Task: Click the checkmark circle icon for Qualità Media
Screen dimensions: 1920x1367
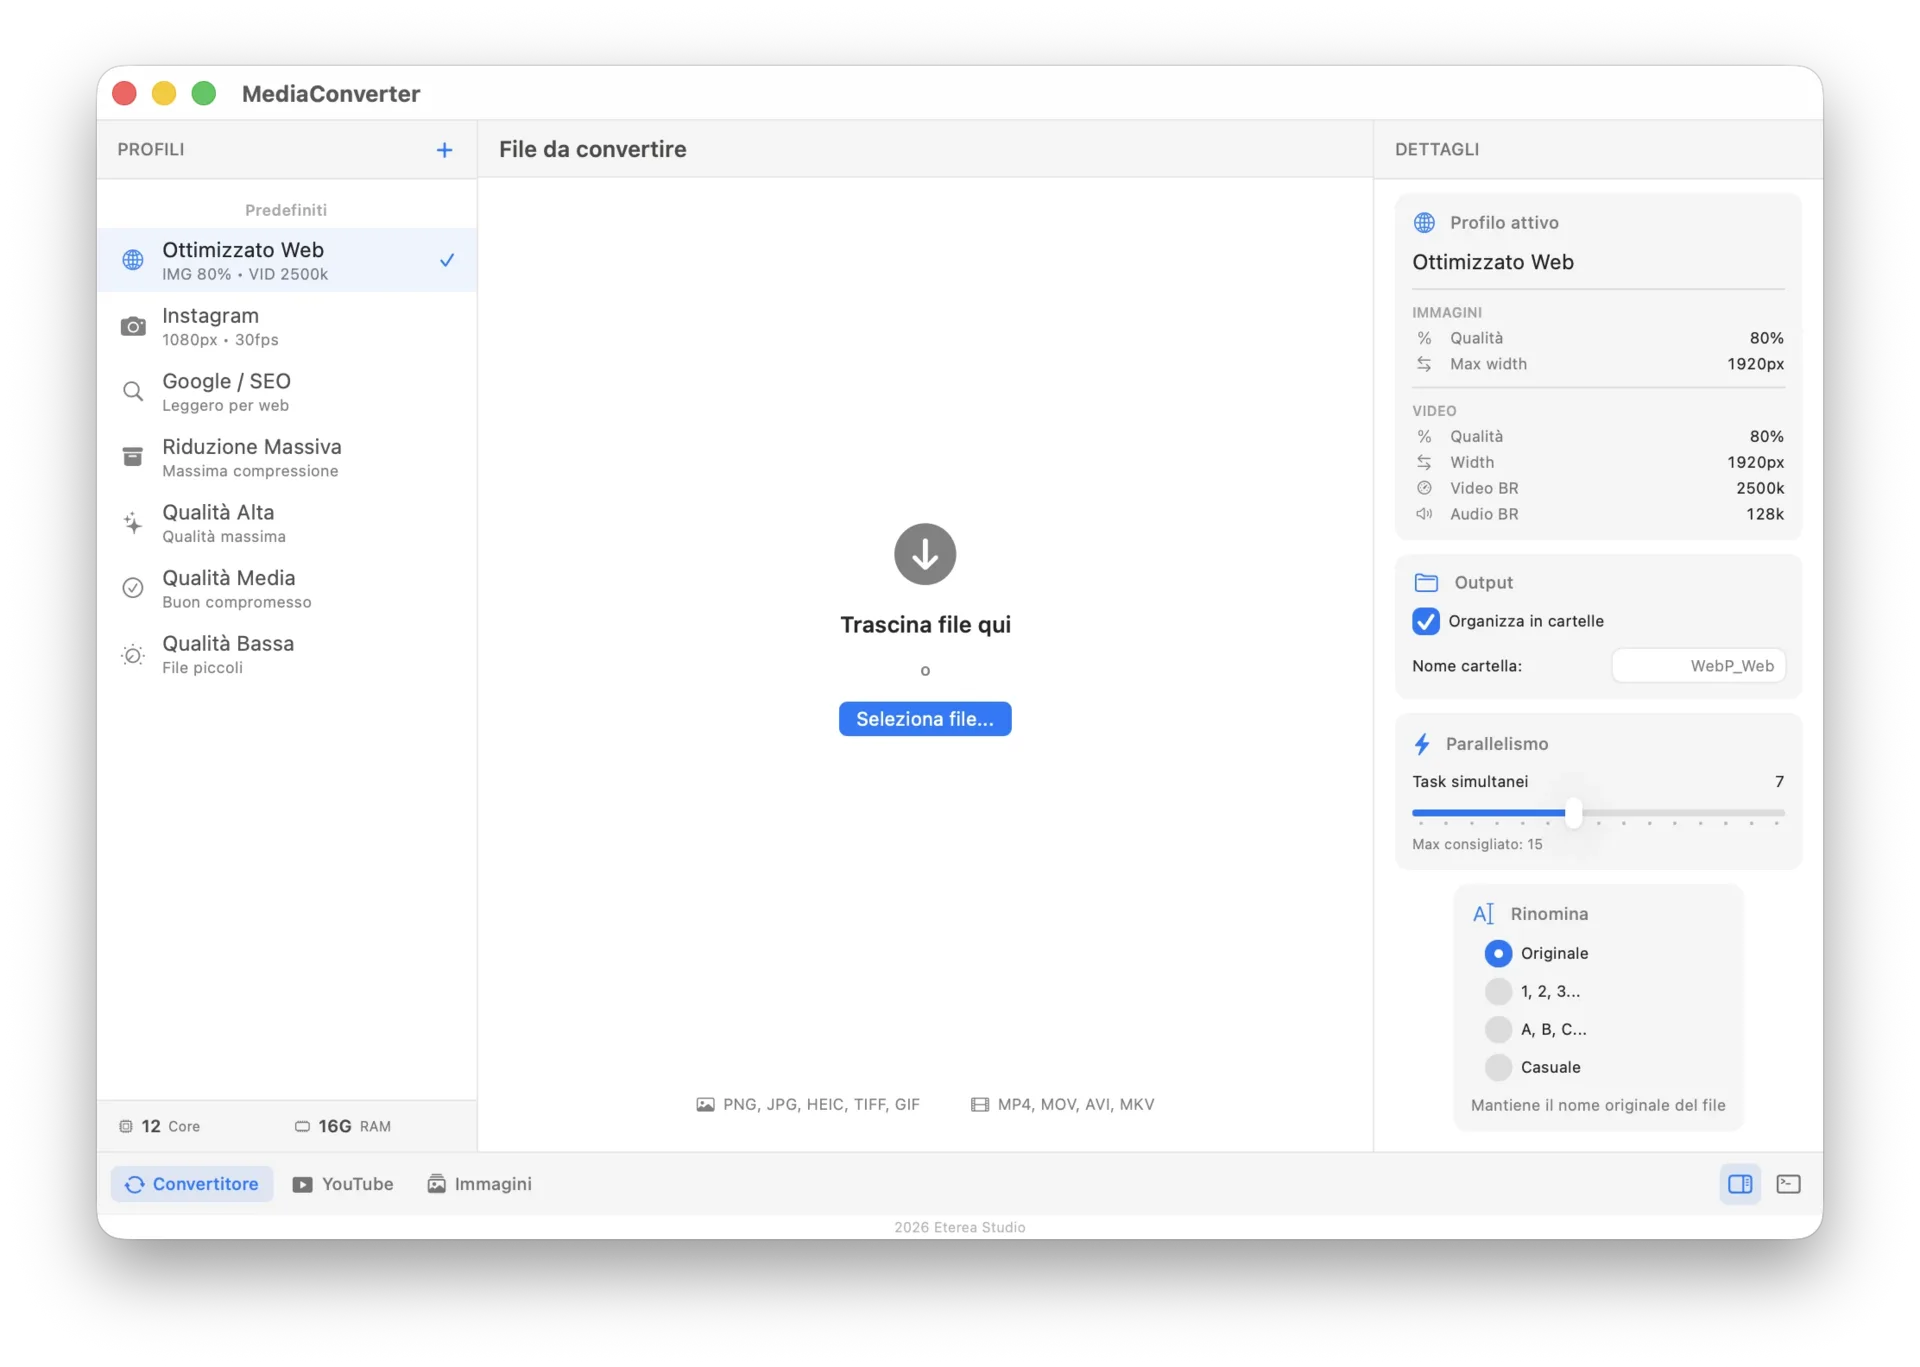Action: click(133, 588)
